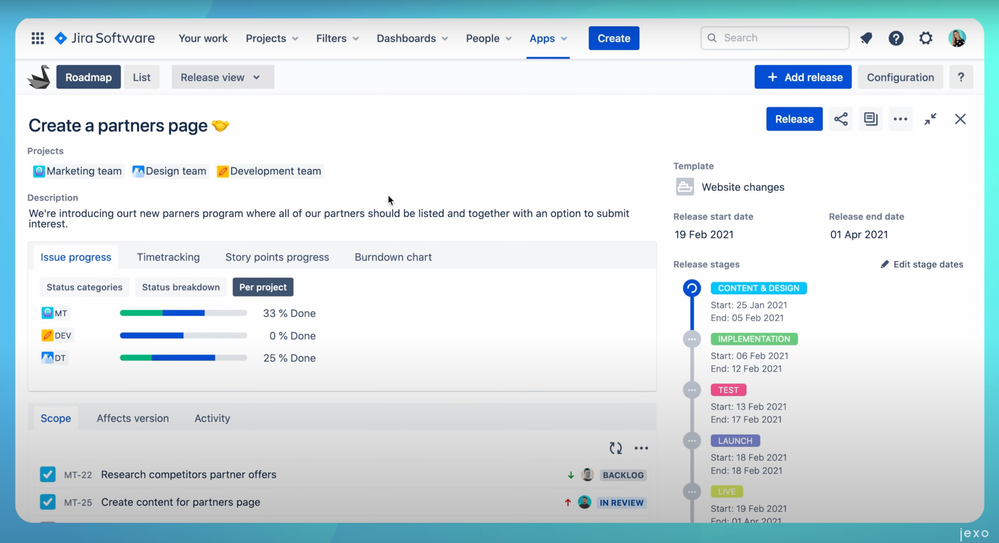Click the share release icon
The width and height of the screenshot is (999, 543).
(x=841, y=119)
